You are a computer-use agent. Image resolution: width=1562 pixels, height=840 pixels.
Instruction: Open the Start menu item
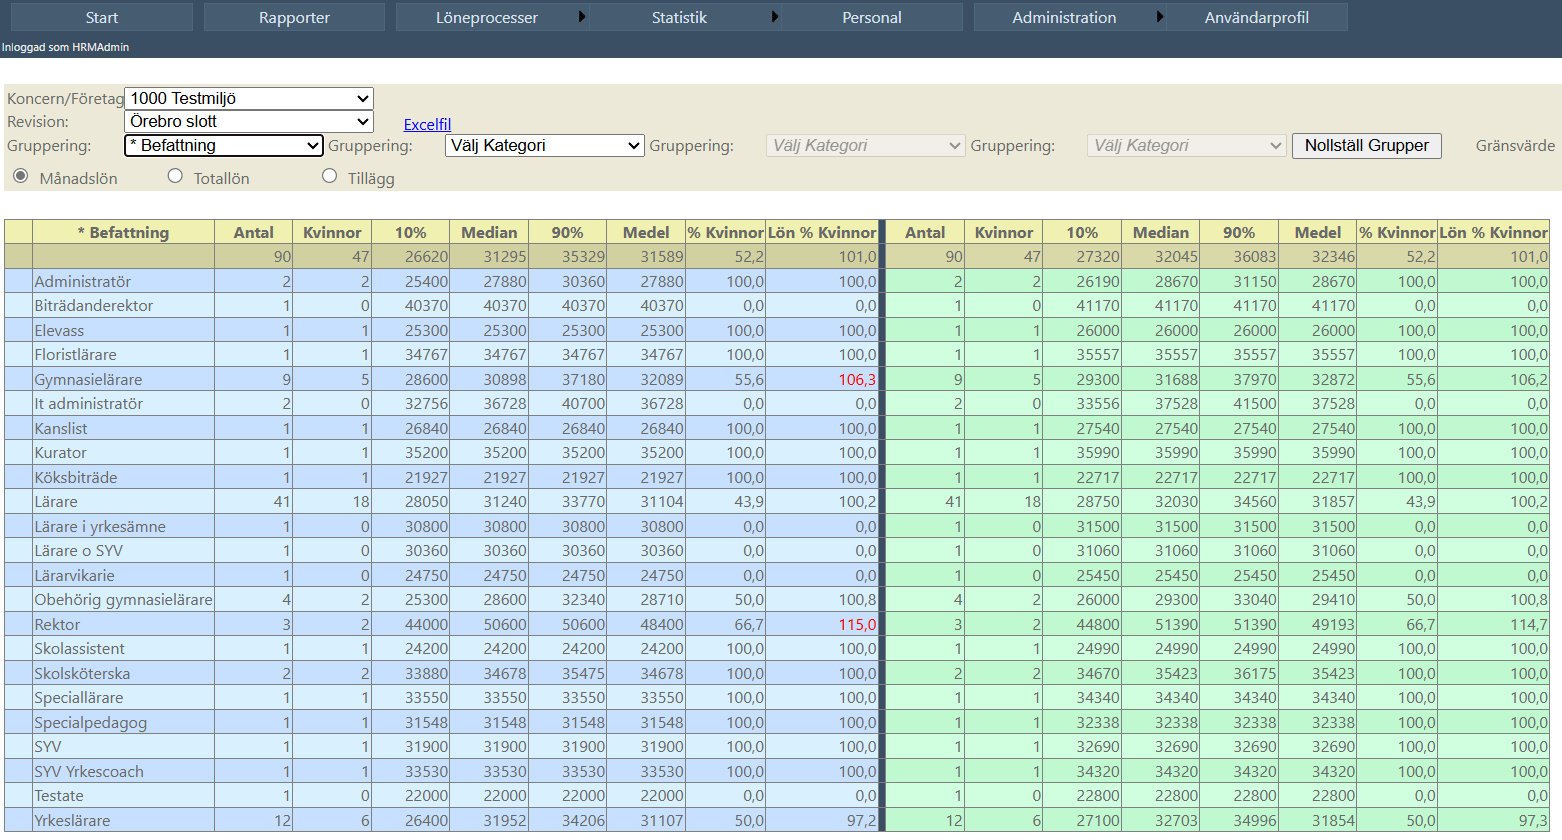click(101, 17)
